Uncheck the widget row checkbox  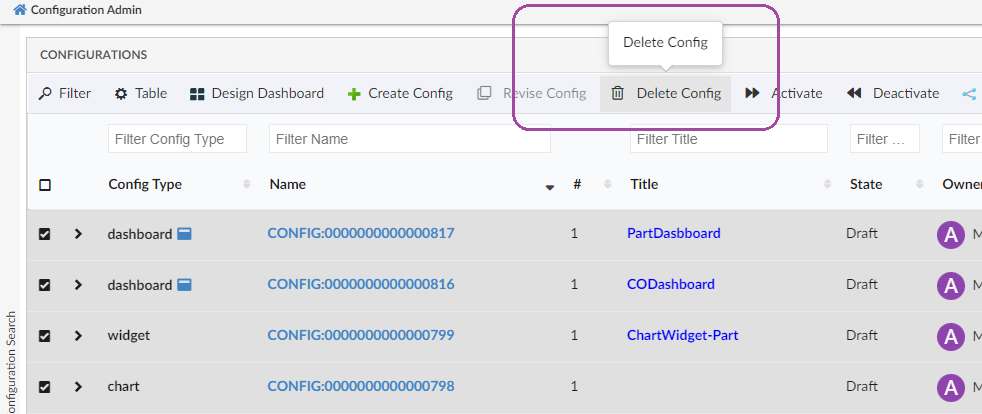44,335
